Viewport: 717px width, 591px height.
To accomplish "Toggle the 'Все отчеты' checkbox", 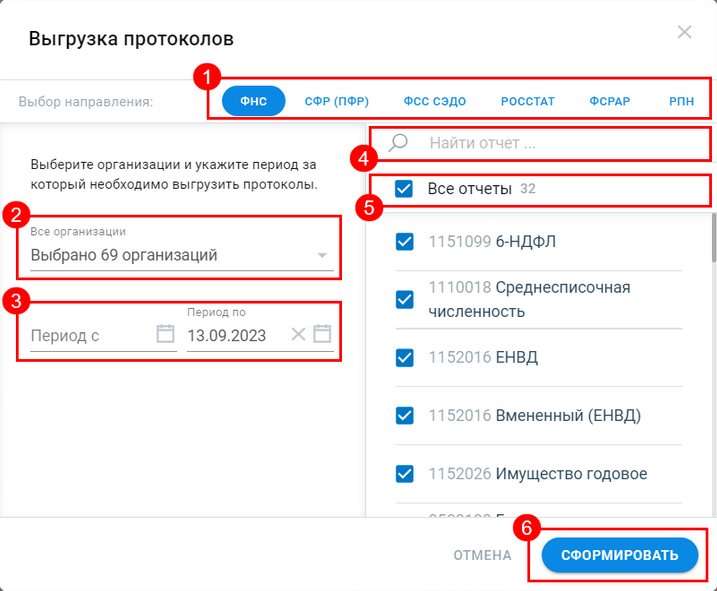I will click(404, 189).
